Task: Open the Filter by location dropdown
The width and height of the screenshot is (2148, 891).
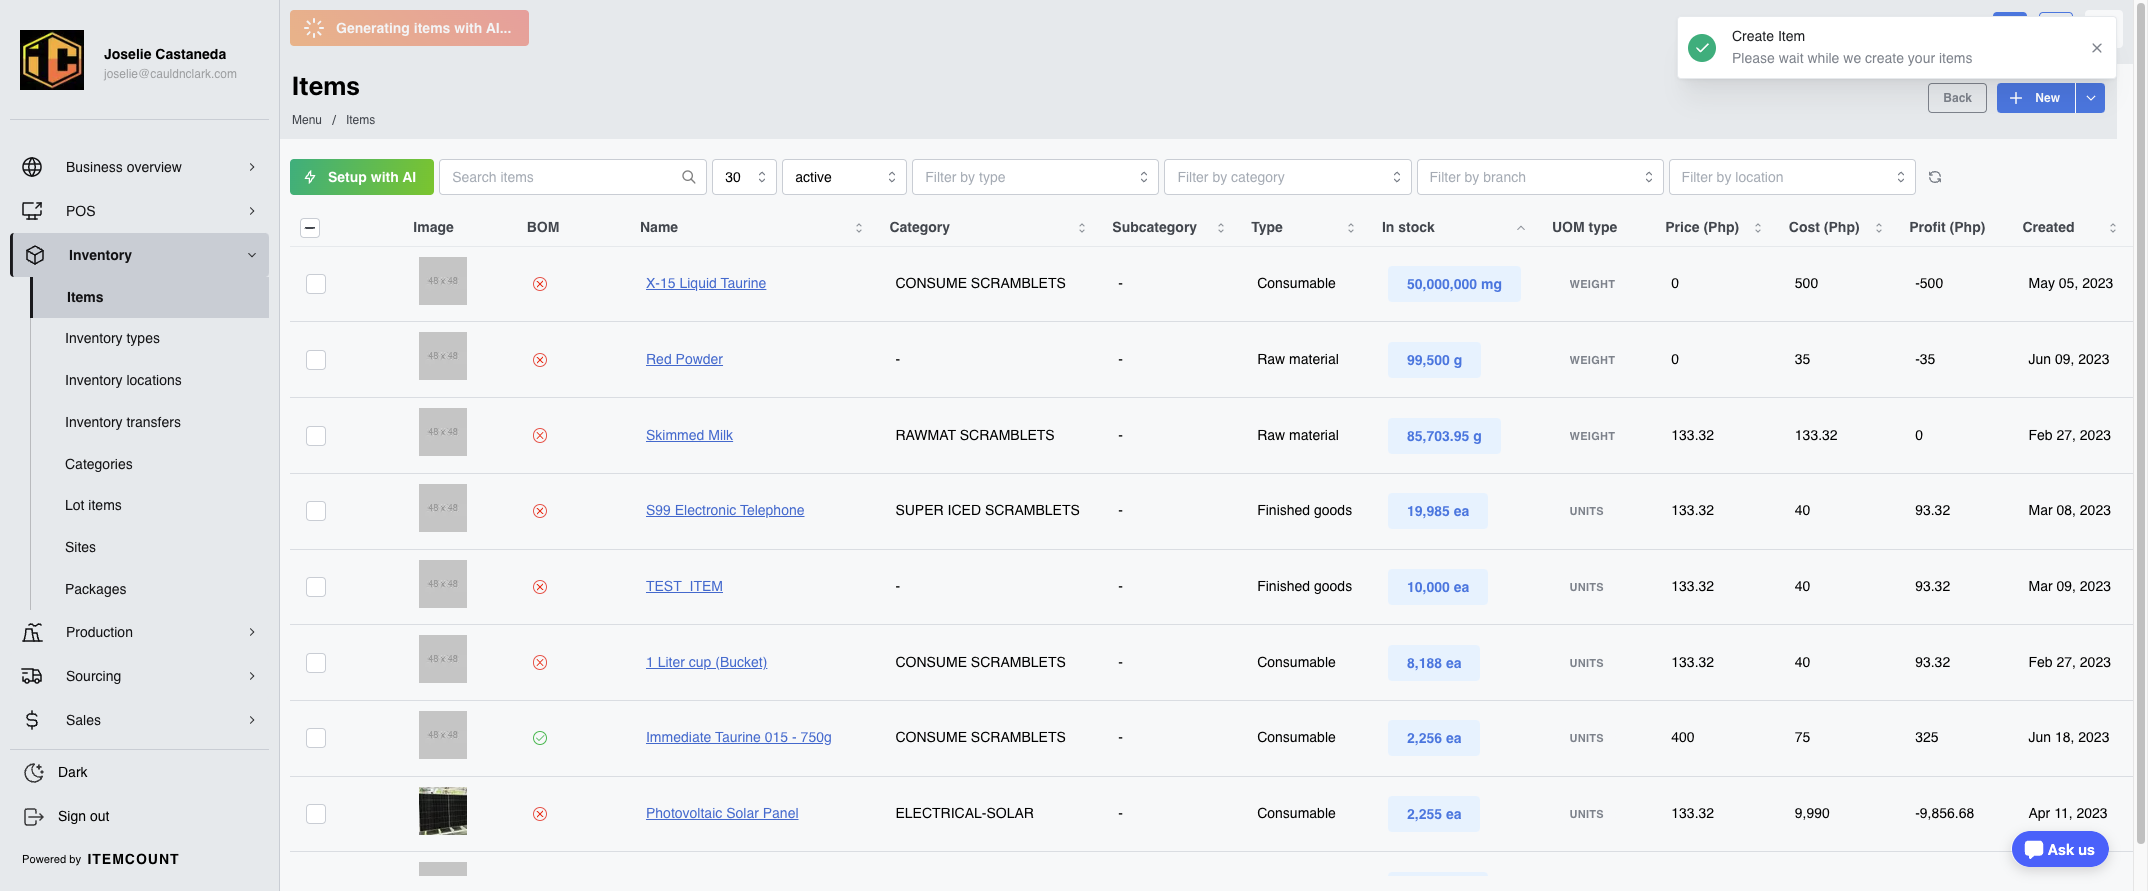Action: (x=1792, y=177)
